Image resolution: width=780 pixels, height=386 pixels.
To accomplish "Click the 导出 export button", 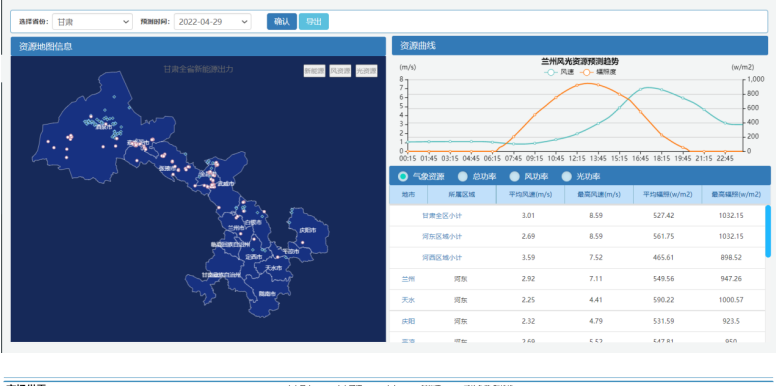I will tap(313, 21).
